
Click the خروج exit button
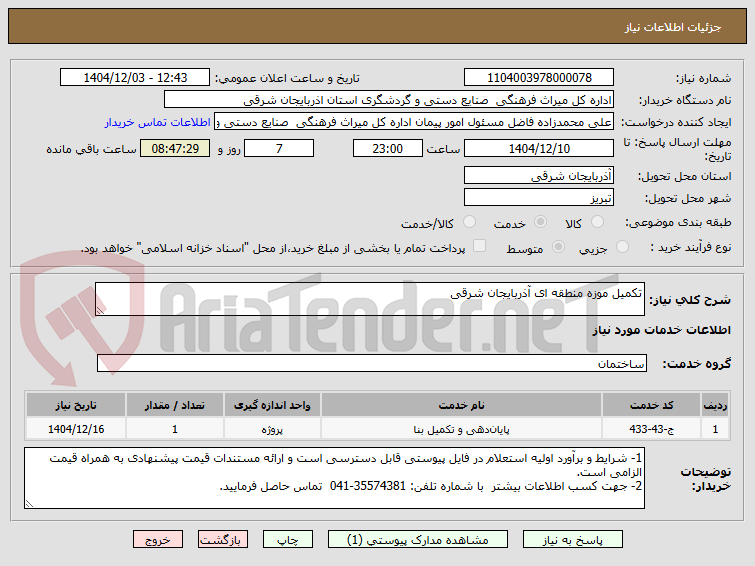tap(158, 540)
